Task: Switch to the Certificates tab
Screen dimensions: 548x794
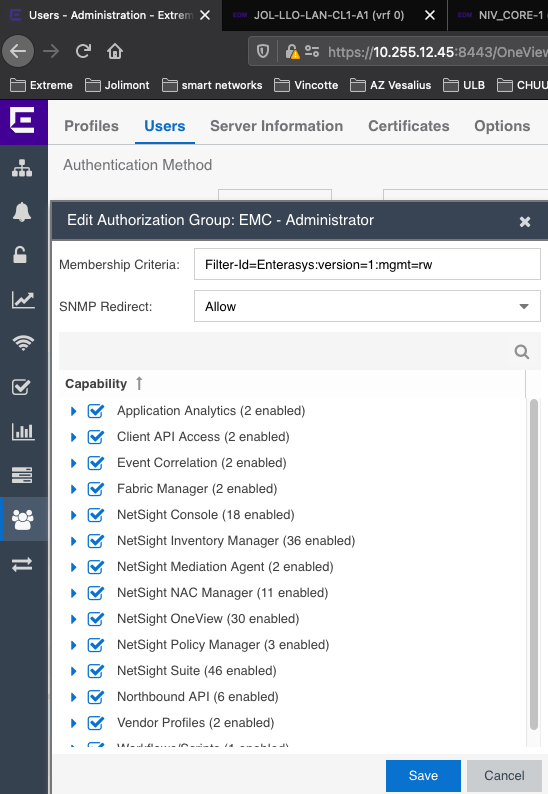Action: click(x=409, y=126)
